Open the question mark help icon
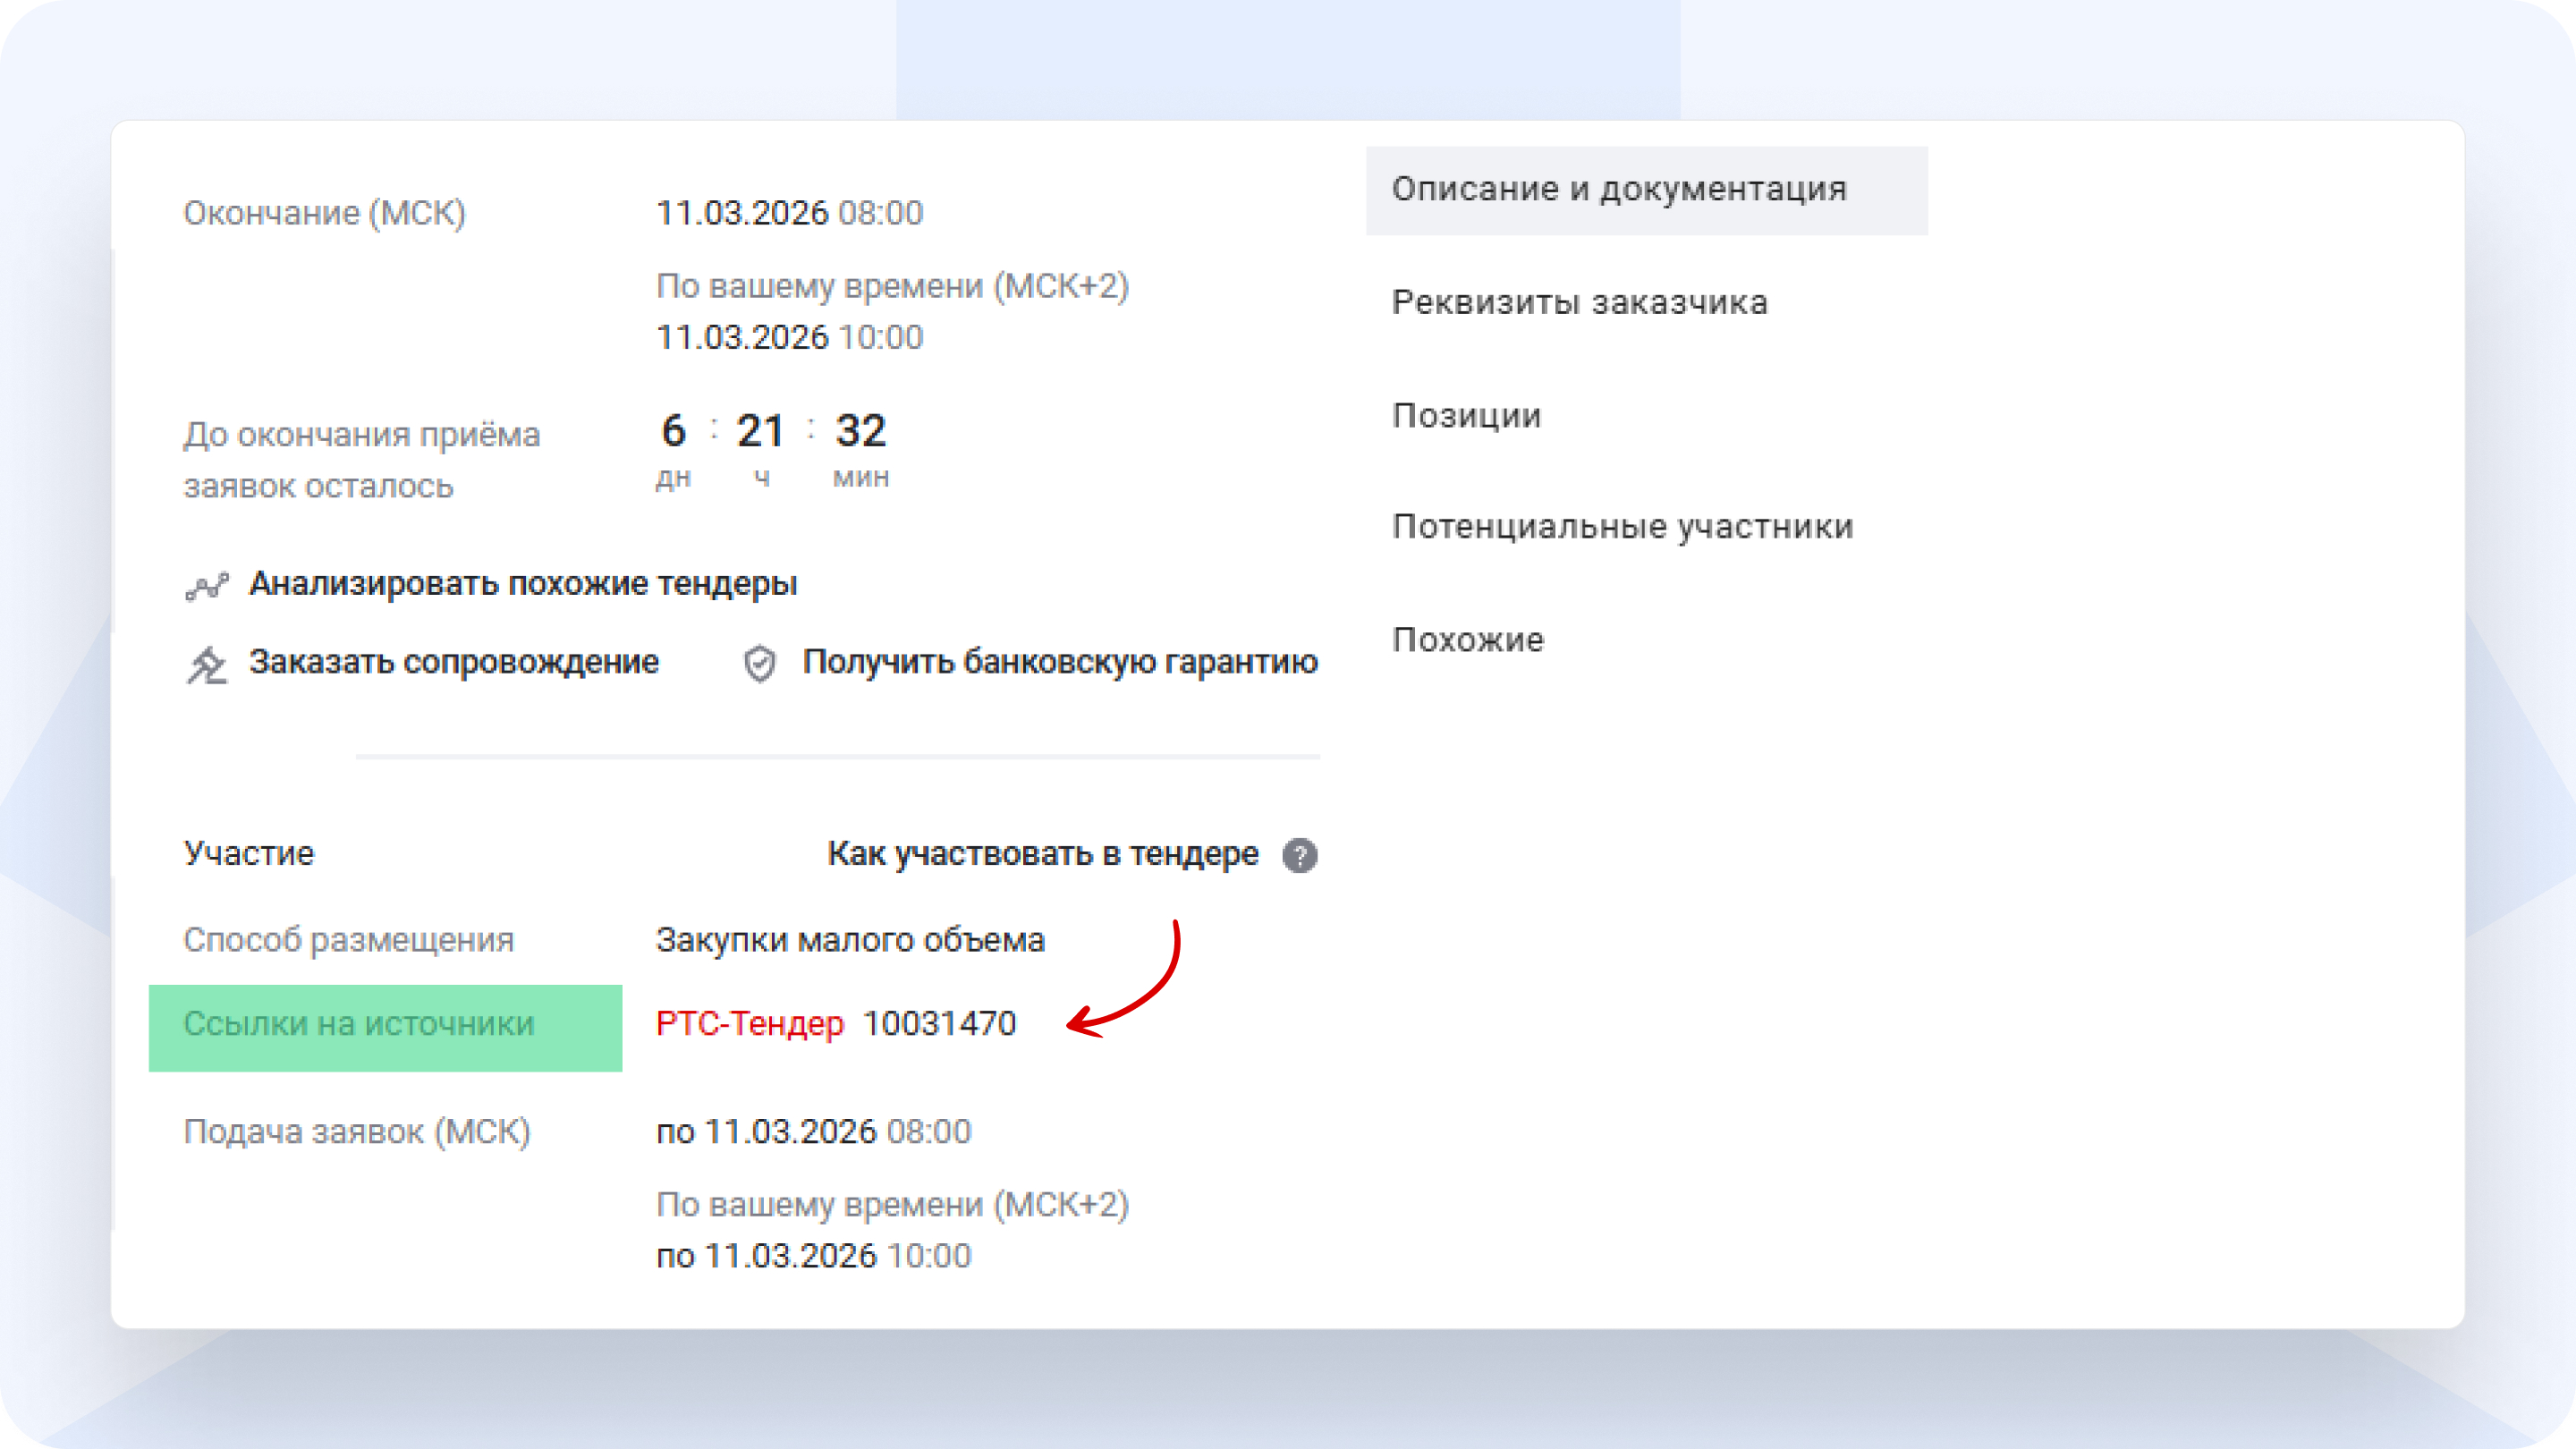 [x=1301, y=855]
